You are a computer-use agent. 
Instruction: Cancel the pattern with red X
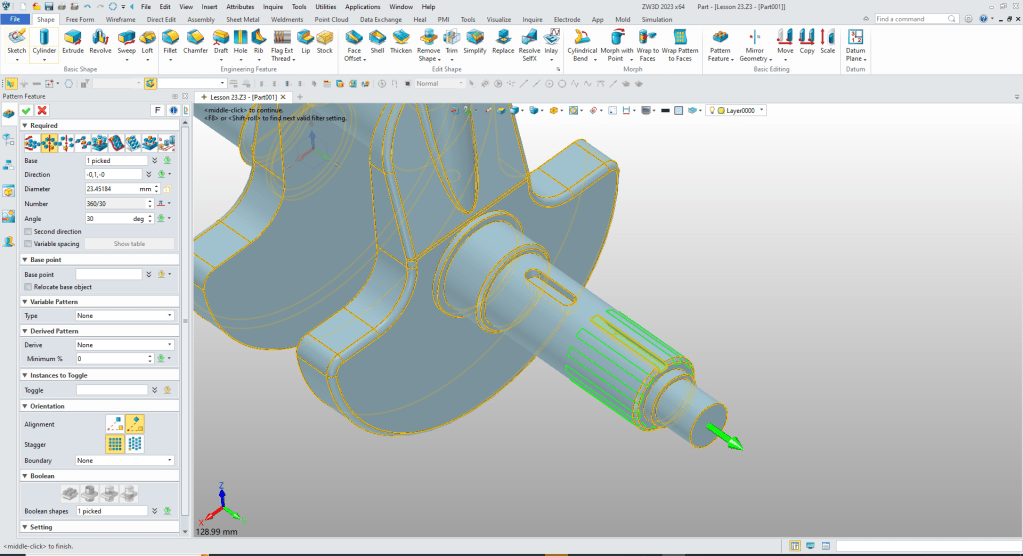(42, 110)
